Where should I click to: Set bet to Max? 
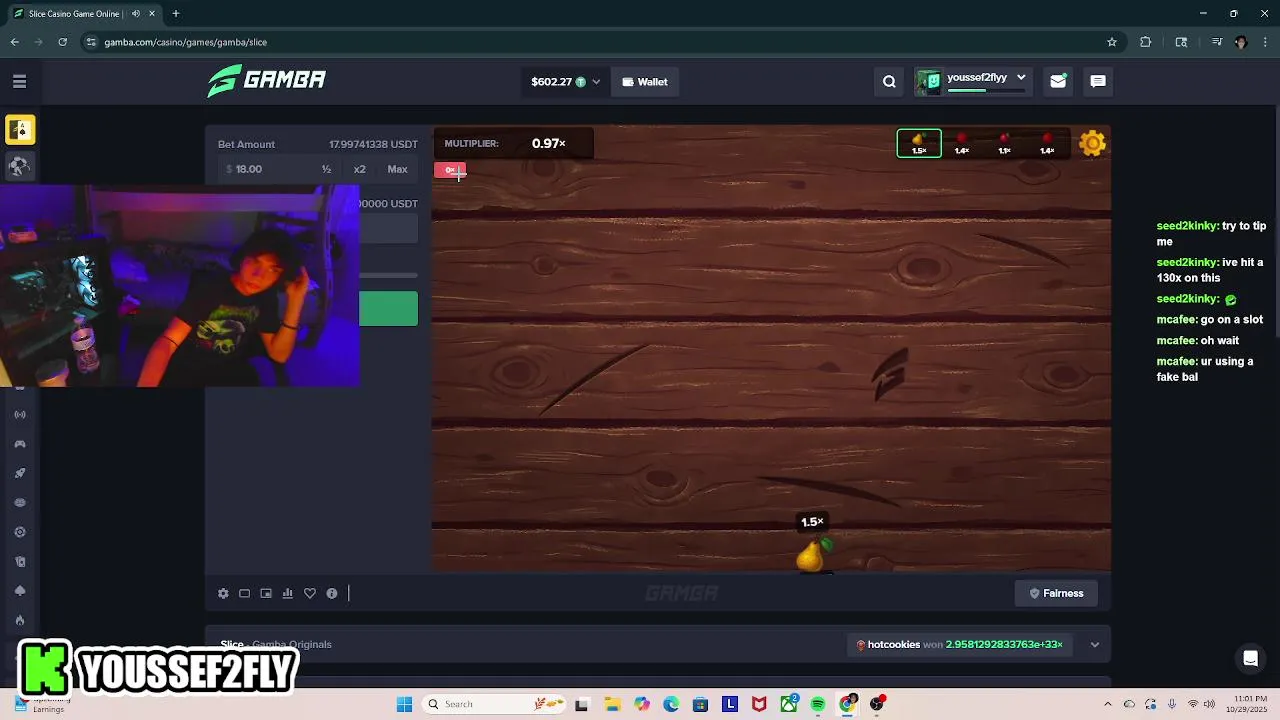[397, 169]
